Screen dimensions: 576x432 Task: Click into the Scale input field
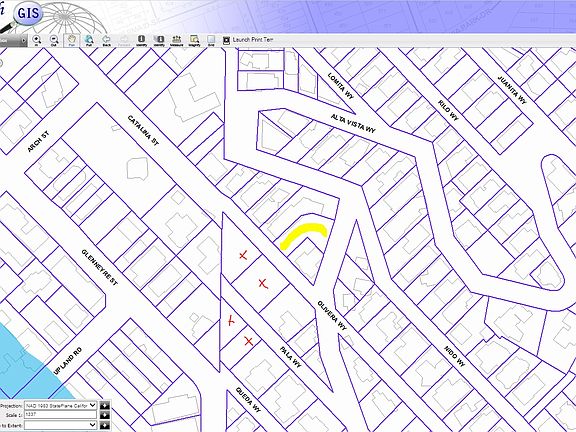coord(61,415)
